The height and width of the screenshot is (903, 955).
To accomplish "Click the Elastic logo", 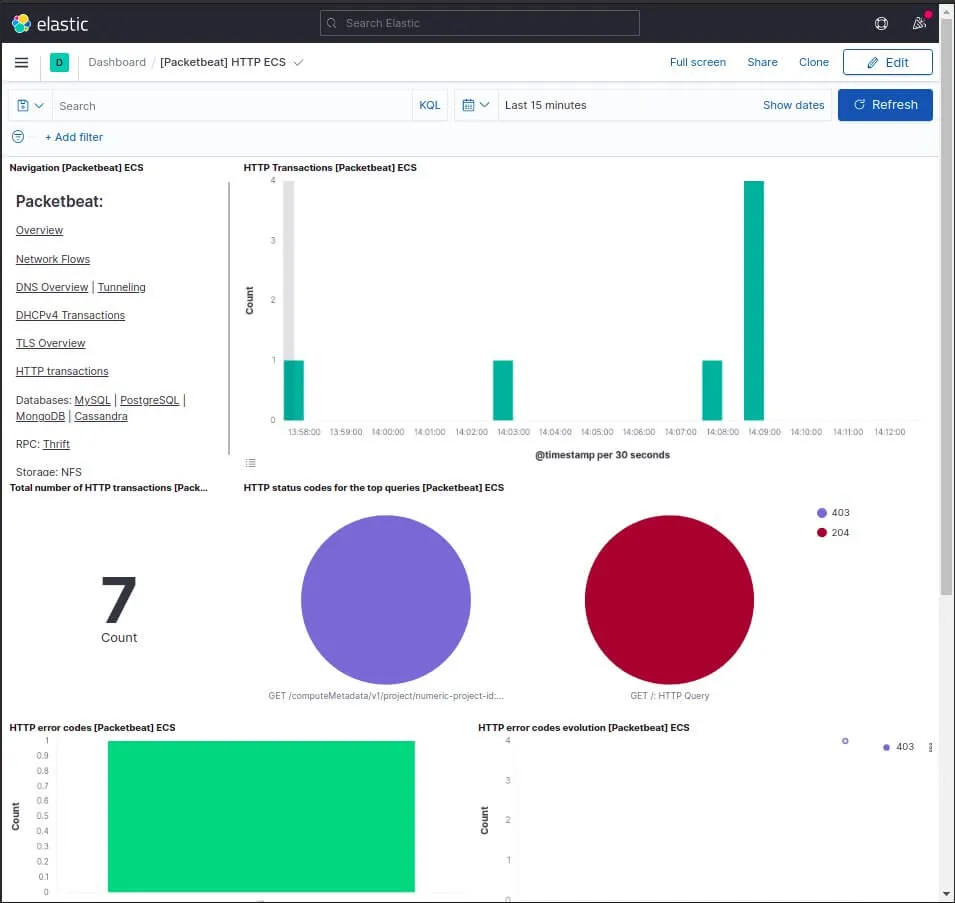I will tap(50, 24).
